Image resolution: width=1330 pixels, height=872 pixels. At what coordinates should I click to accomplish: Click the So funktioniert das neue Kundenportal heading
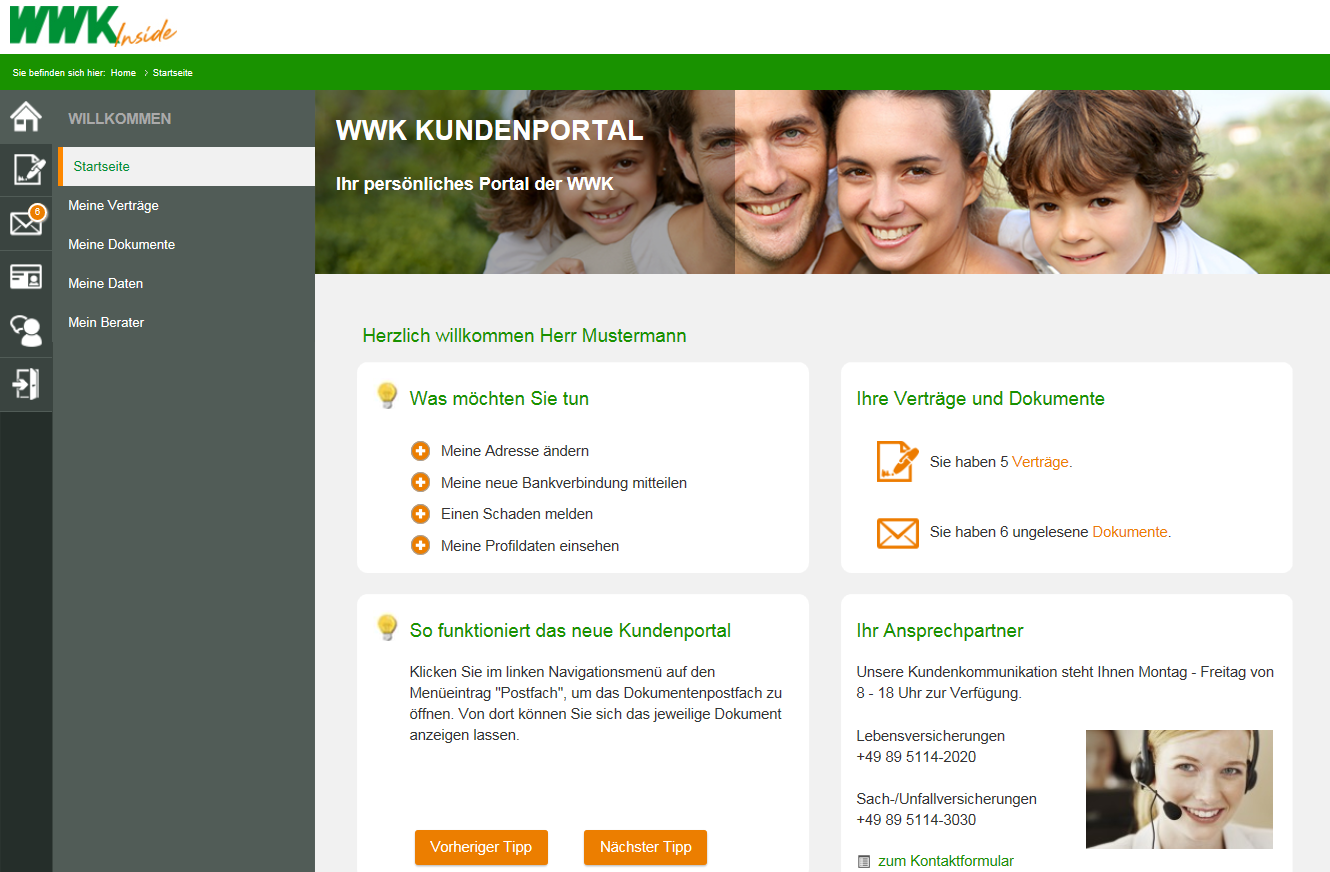(x=570, y=631)
